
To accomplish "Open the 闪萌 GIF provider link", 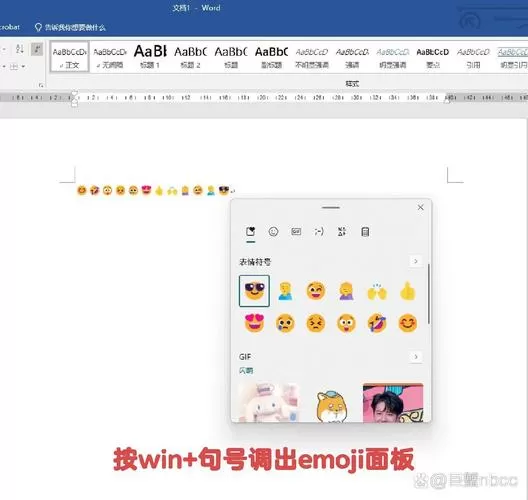I will pos(246,371).
